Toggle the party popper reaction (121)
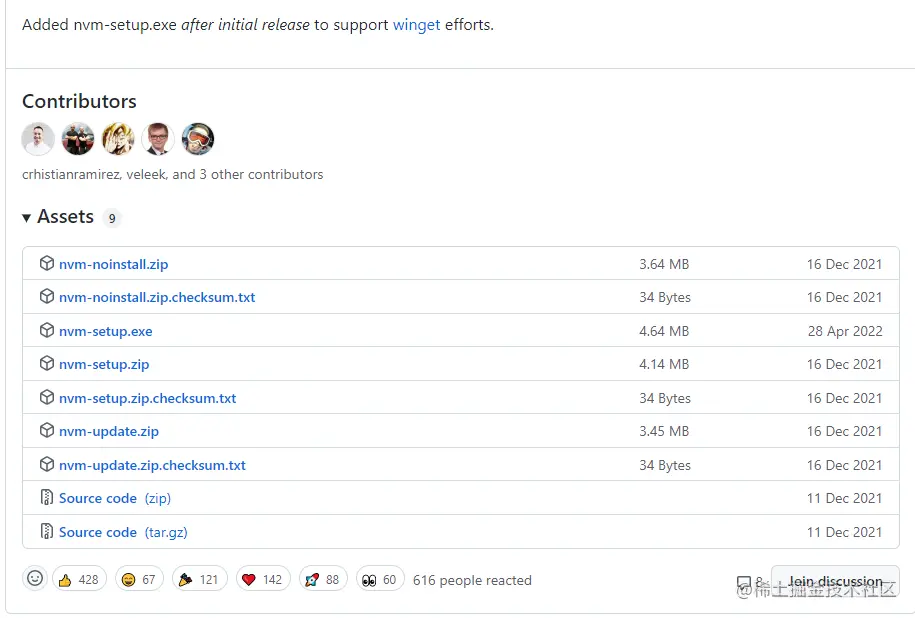The width and height of the screenshot is (915, 618). [x=200, y=580]
